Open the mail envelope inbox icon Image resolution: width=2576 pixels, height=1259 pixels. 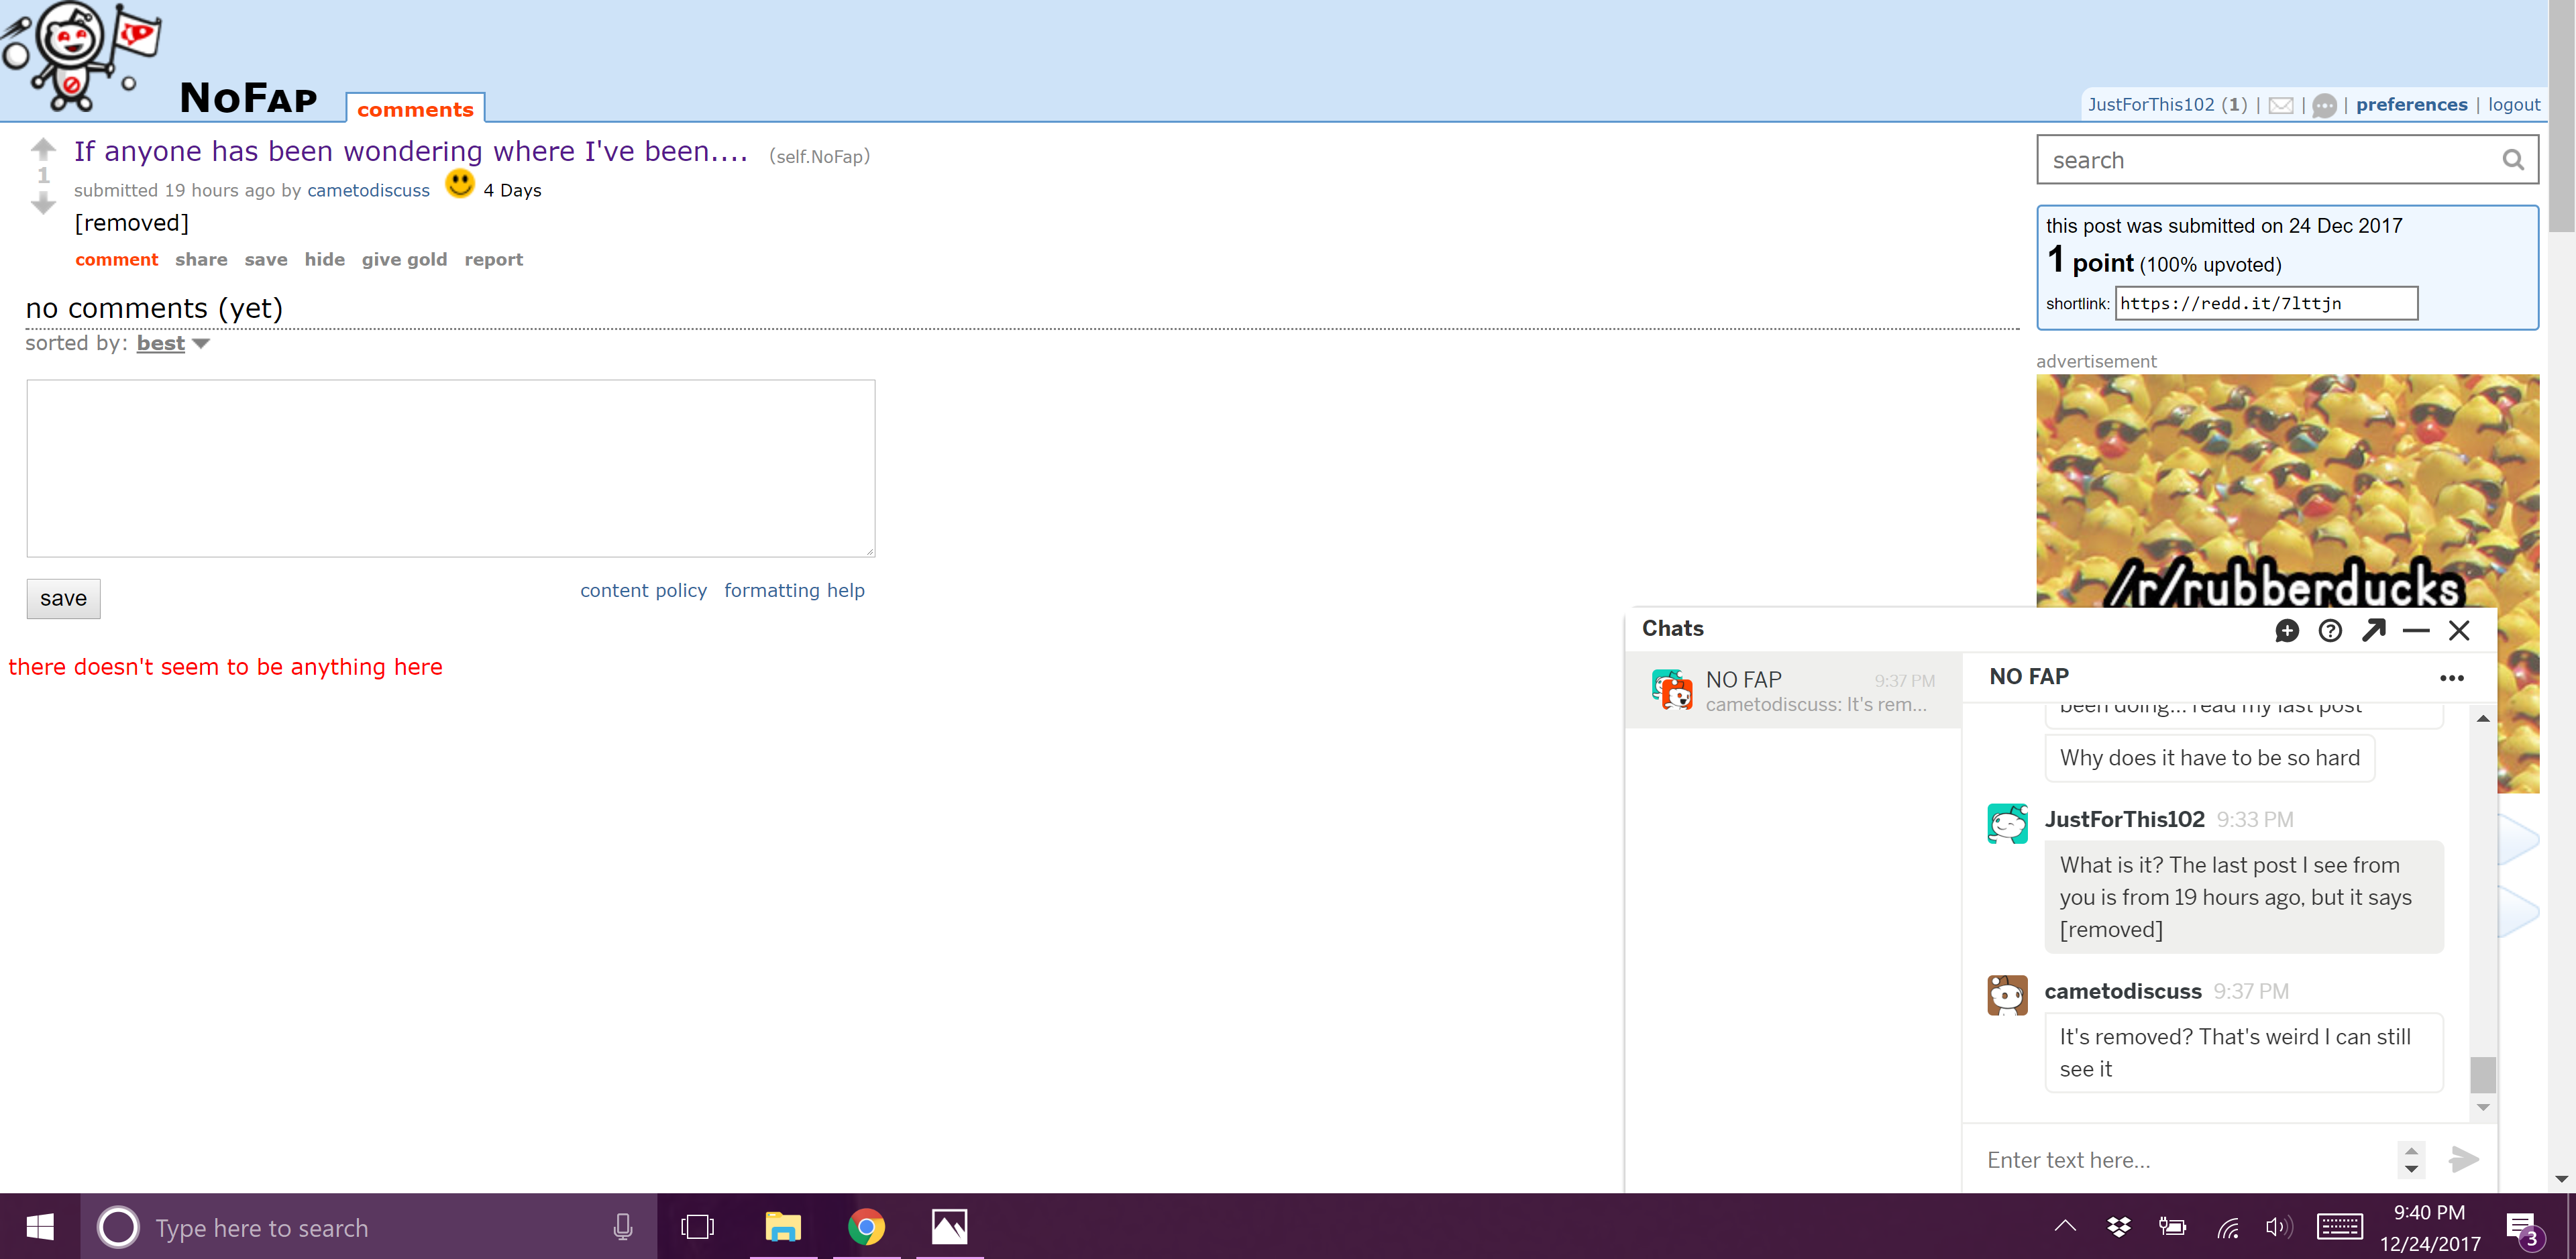pos(2281,105)
